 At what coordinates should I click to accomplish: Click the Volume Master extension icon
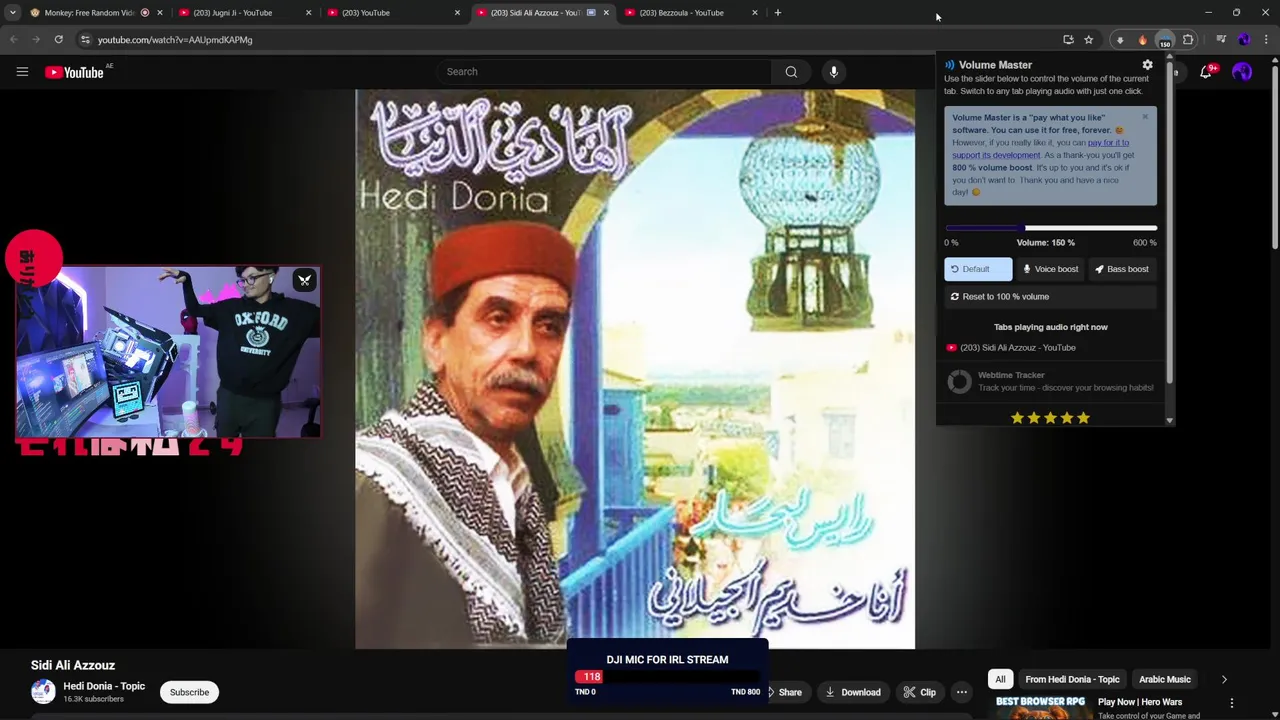coord(1165,40)
